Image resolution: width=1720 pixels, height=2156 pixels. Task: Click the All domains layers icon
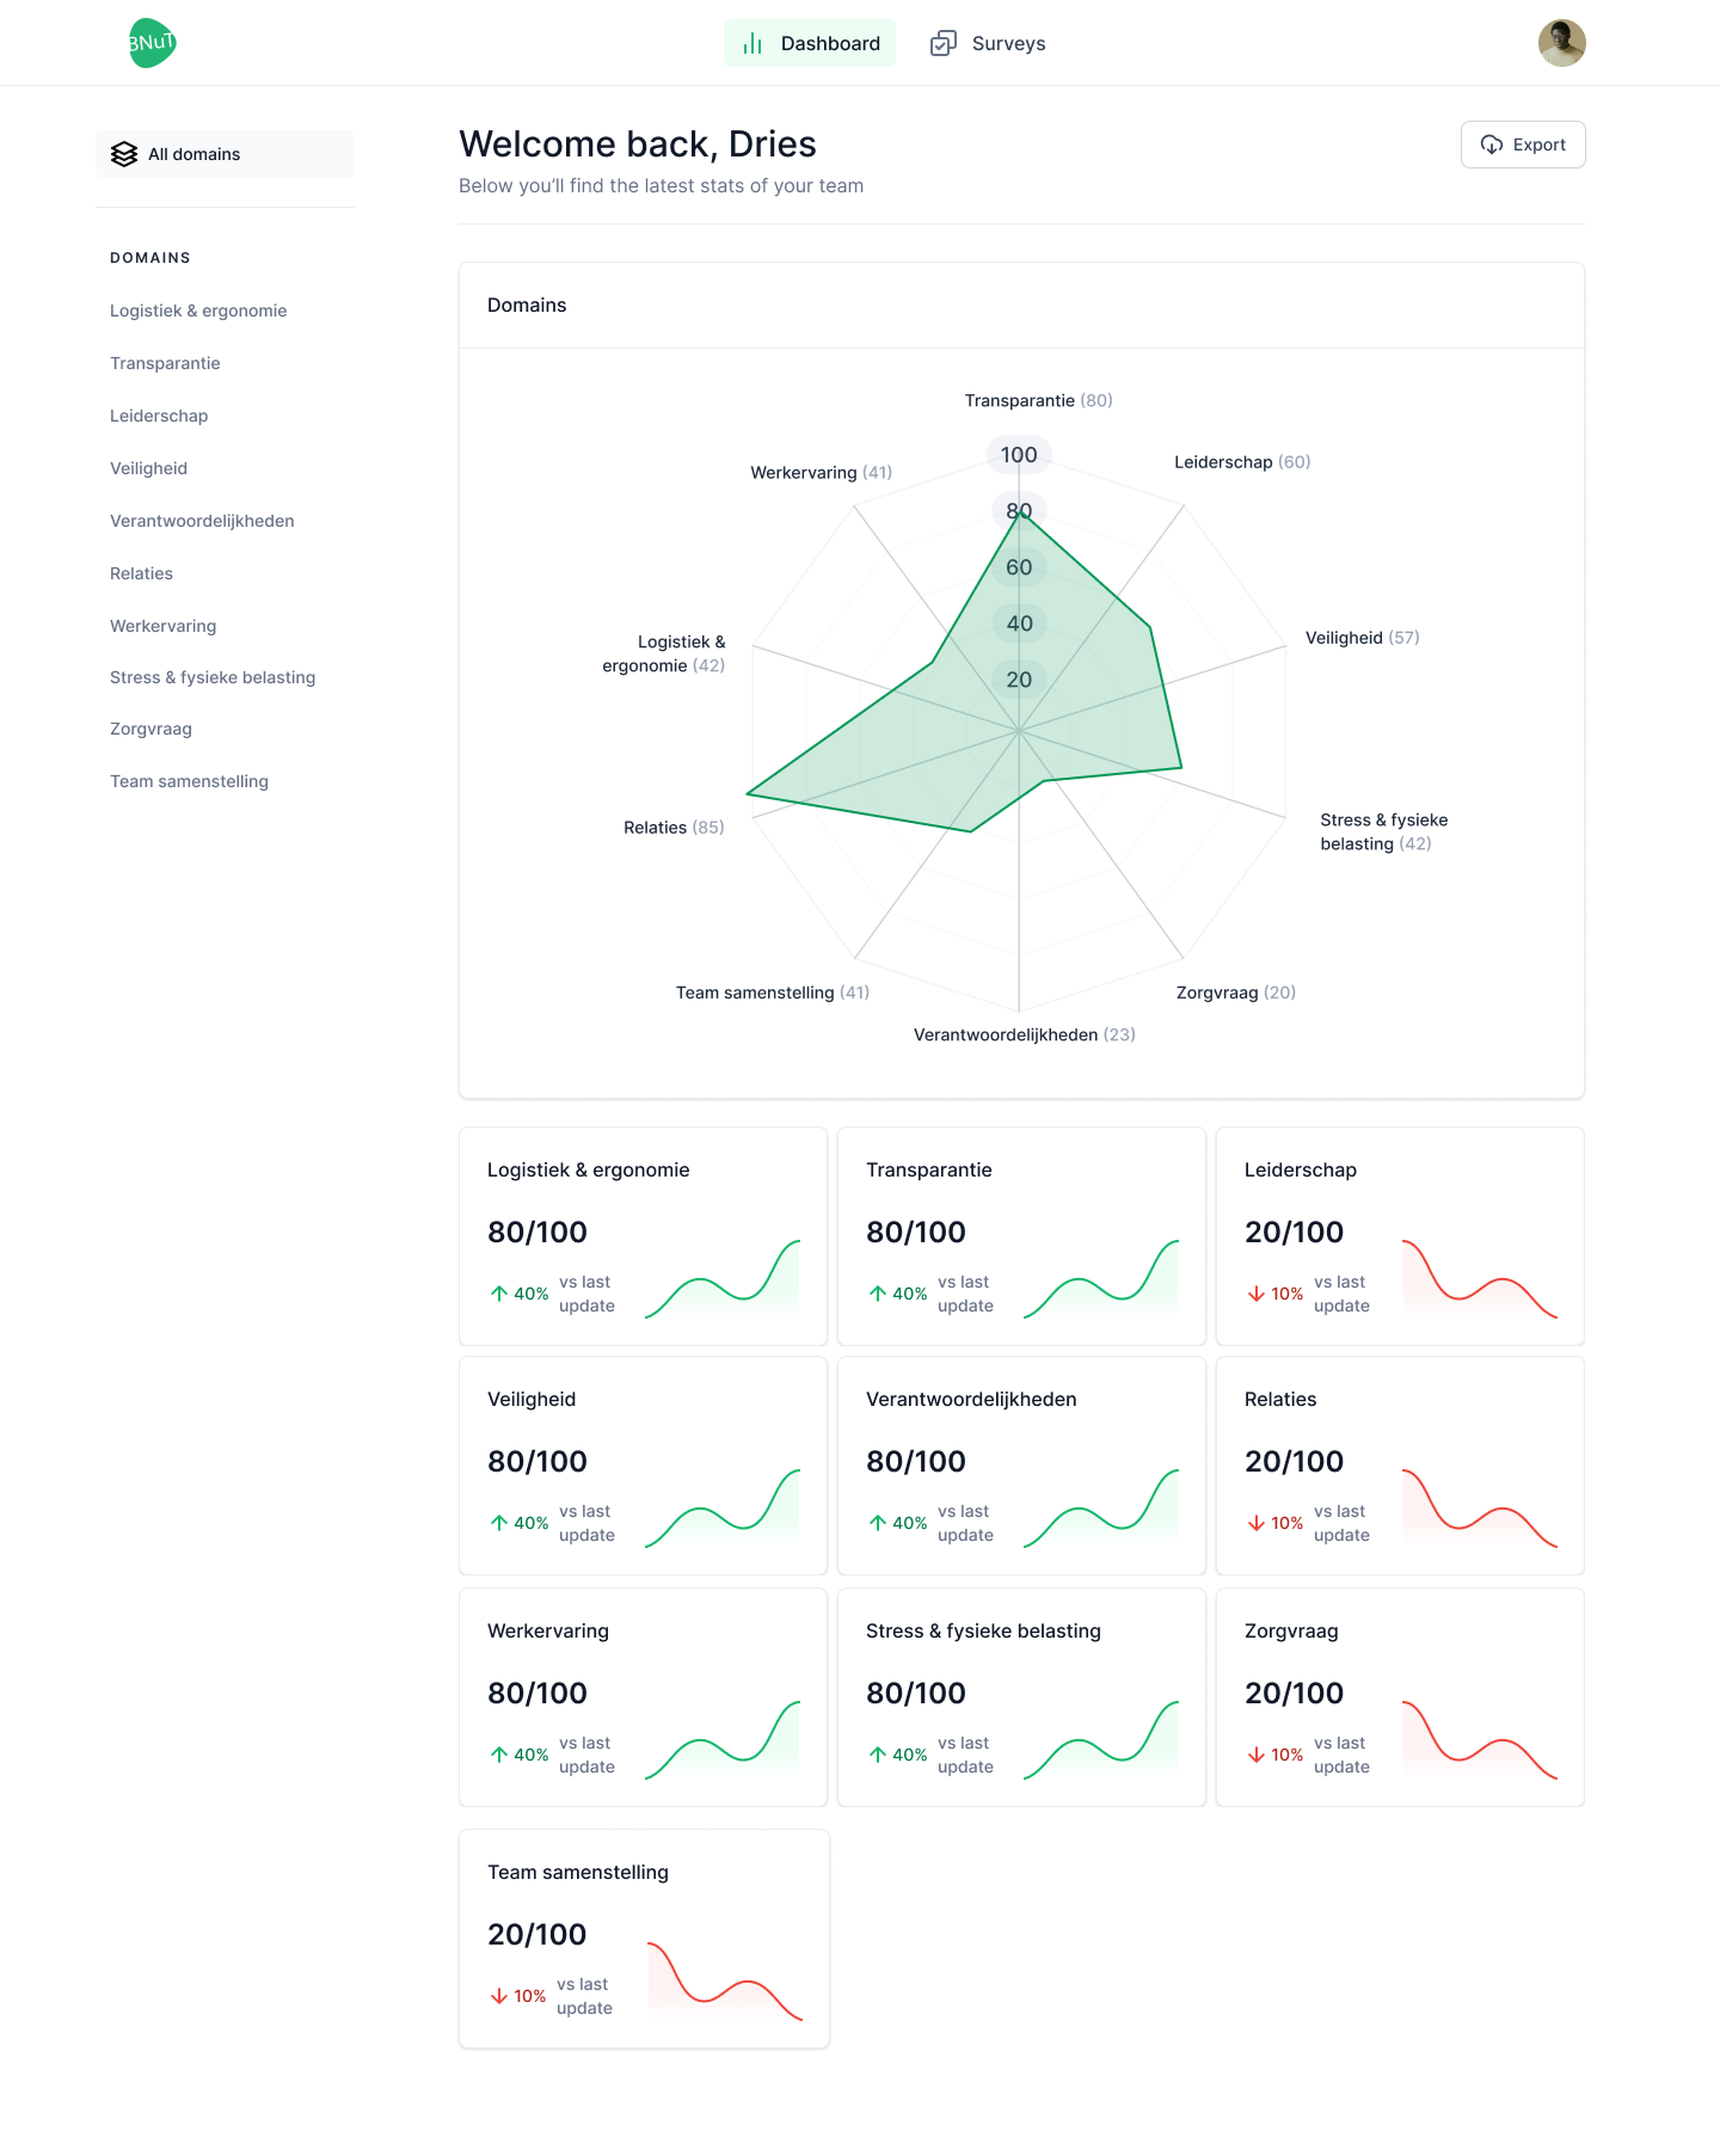click(124, 154)
